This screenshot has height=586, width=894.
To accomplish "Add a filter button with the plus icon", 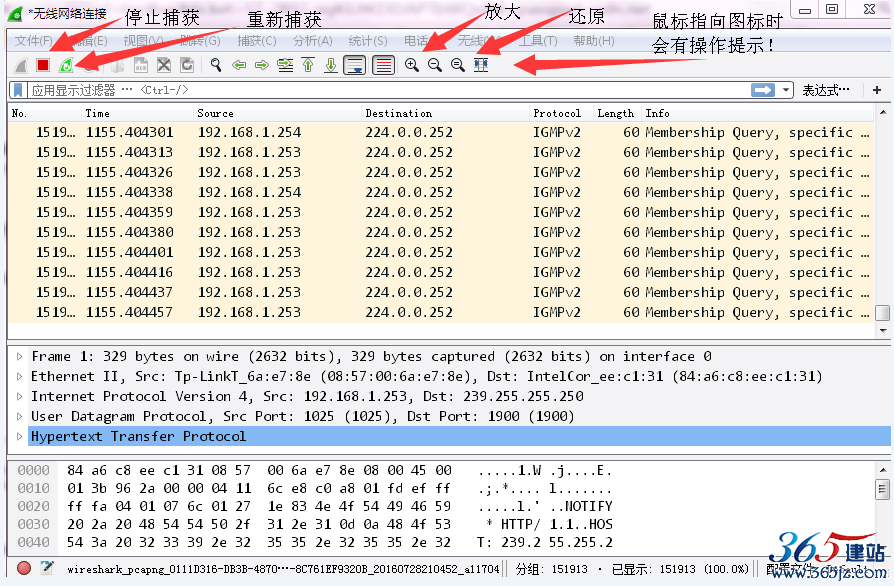I will pyautogui.click(x=877, y=90).
